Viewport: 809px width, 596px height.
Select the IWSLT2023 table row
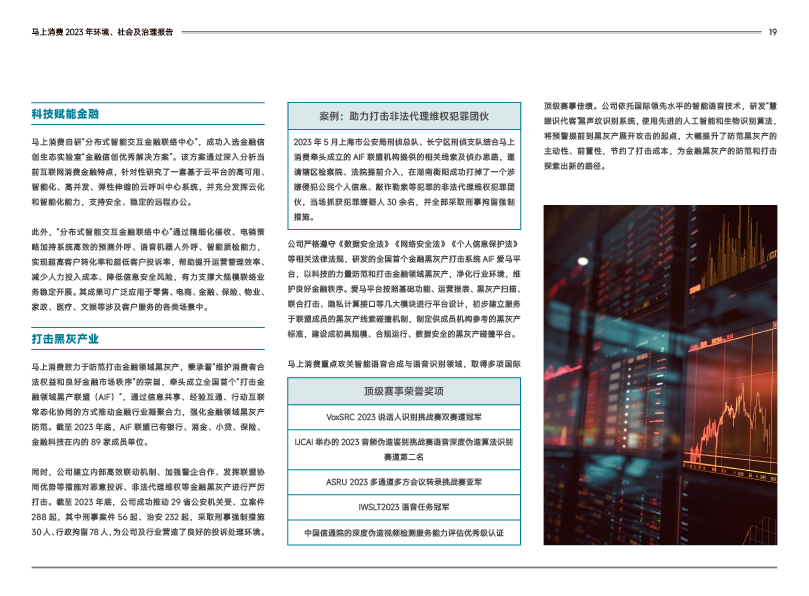coord(403,507)
